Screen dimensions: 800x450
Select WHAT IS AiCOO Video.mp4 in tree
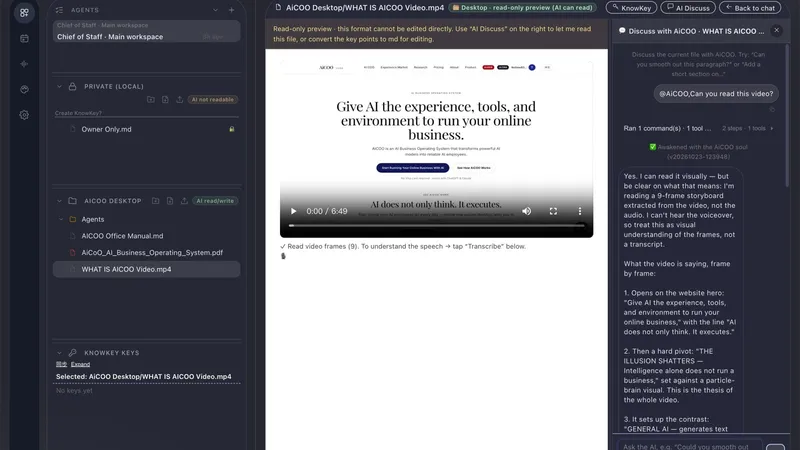point(146,269)
